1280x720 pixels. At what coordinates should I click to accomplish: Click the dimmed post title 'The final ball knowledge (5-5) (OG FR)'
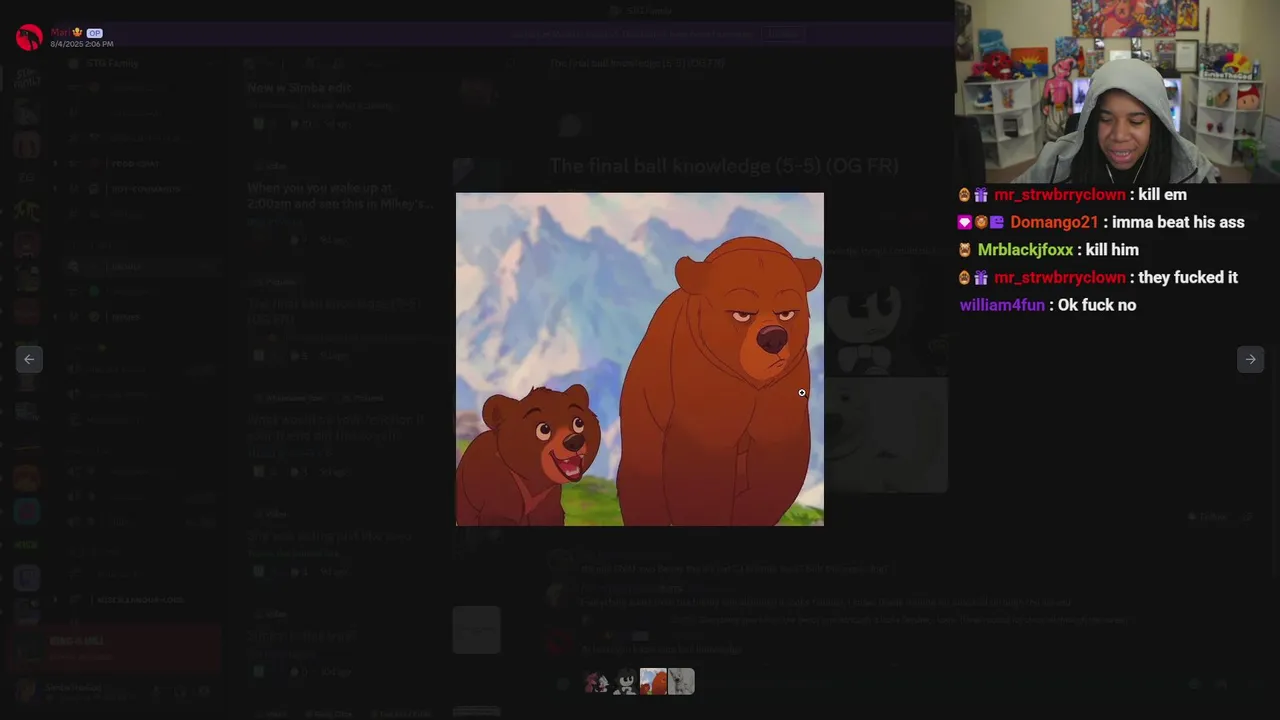tap(724, 166)
